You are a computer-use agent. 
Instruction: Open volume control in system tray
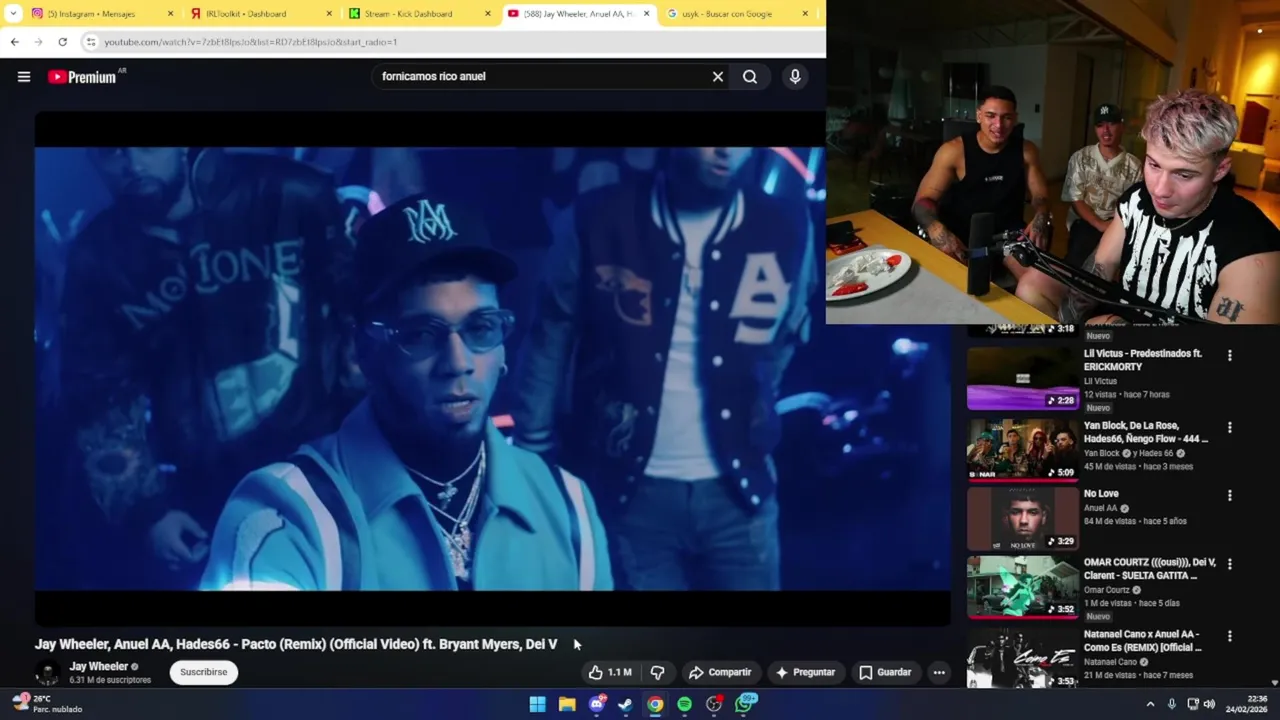pyautogui.click(x=1209, y=704)
